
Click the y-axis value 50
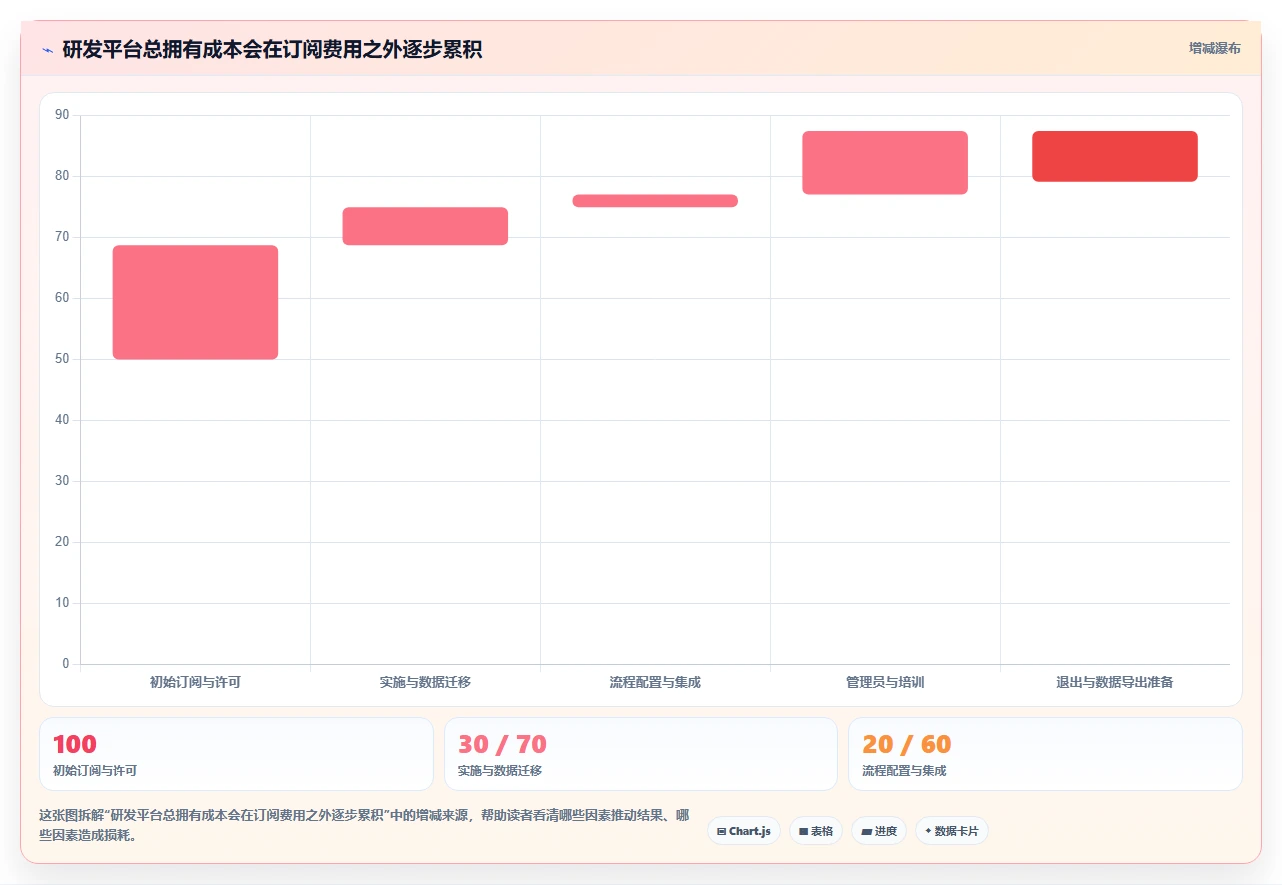[x=62, y=359]
